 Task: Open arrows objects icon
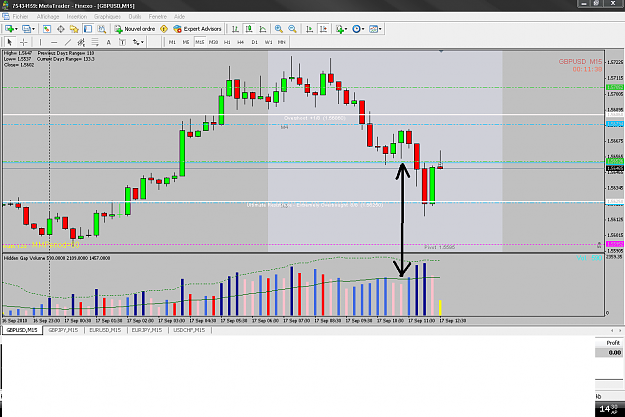click(136, 42)
